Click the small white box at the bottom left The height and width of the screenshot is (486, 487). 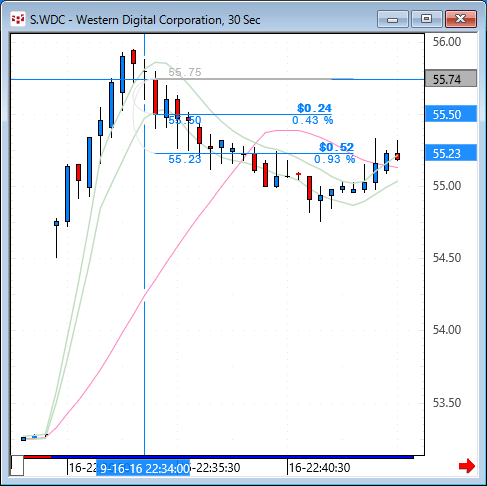(17, 465)
